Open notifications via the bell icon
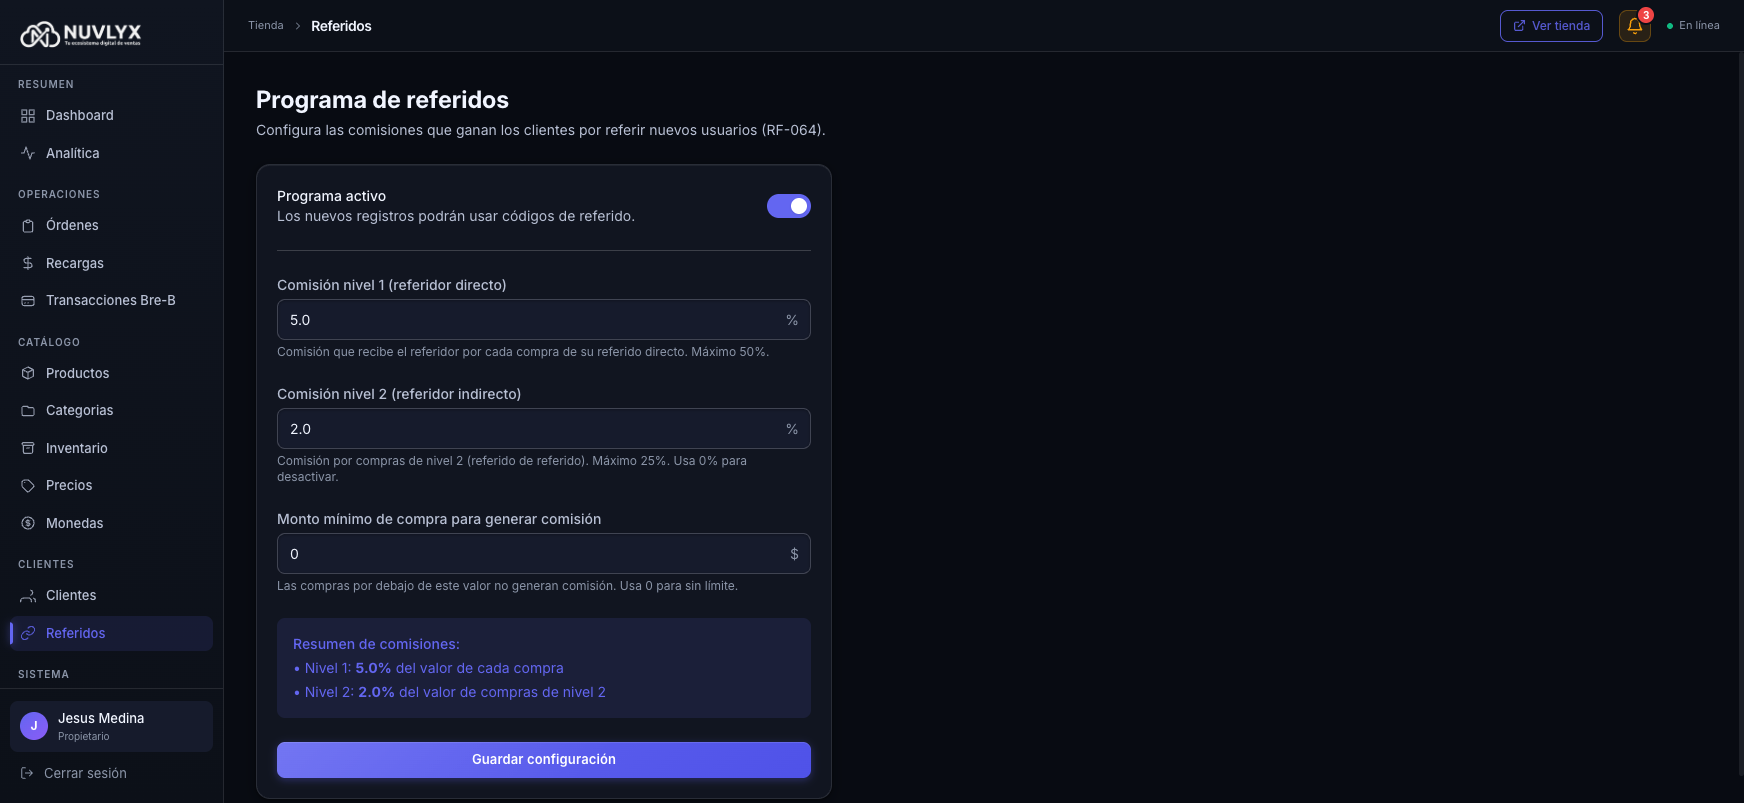Screen dimensions: 1744x803 click(1634, 25)
